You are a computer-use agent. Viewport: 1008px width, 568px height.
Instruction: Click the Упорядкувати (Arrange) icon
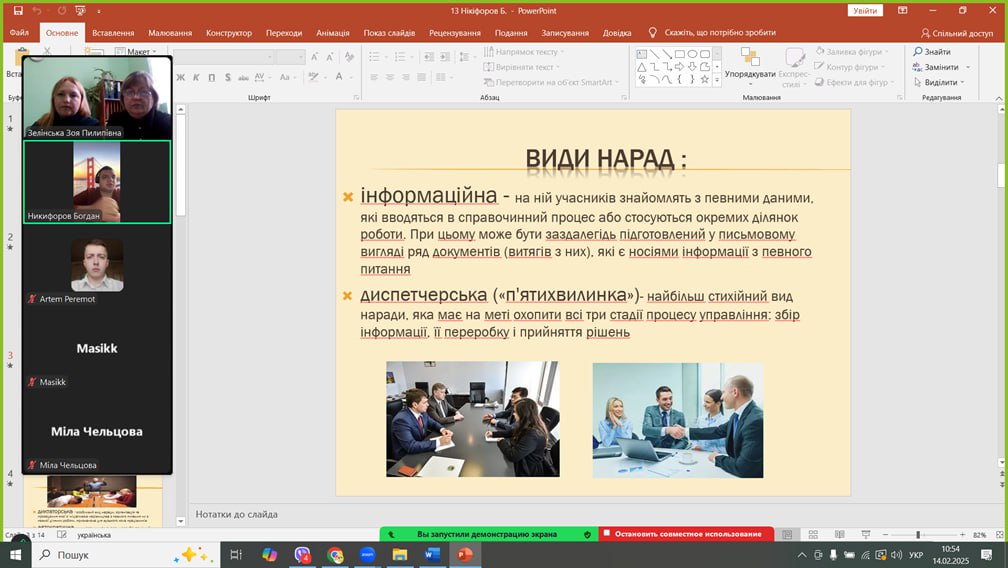pyautogui.click(x=749, y=62)
